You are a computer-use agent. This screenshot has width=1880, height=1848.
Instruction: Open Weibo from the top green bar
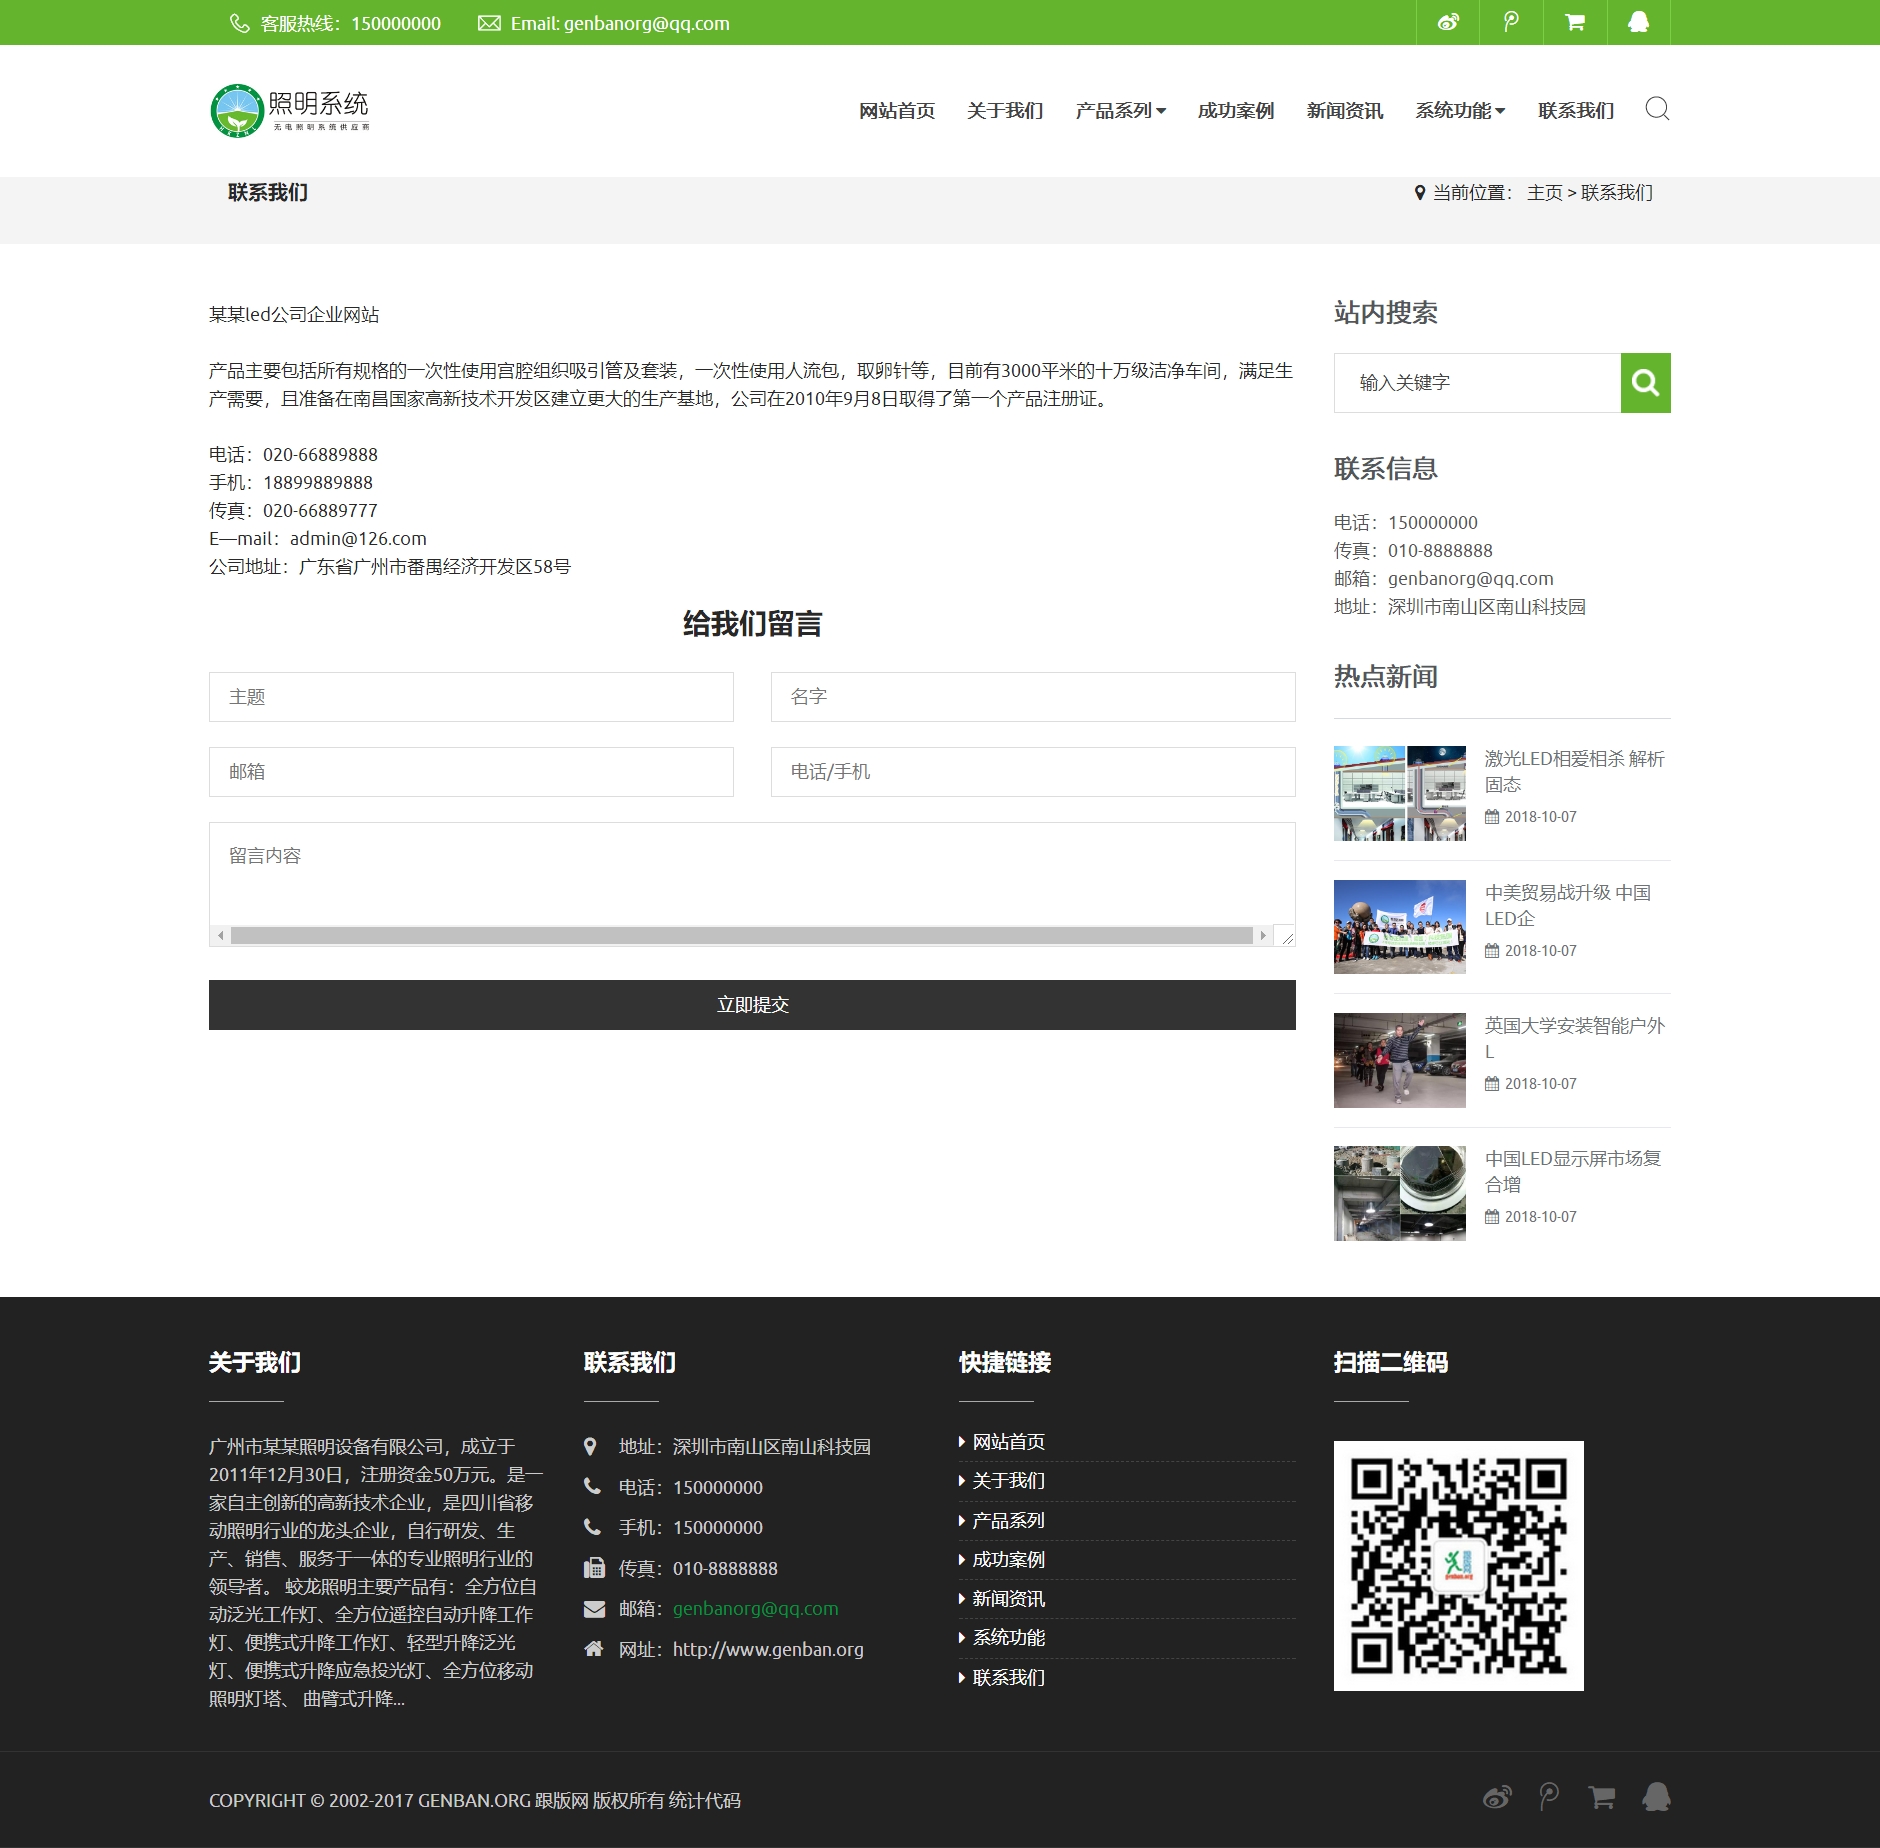click(x=1449, y=22)
